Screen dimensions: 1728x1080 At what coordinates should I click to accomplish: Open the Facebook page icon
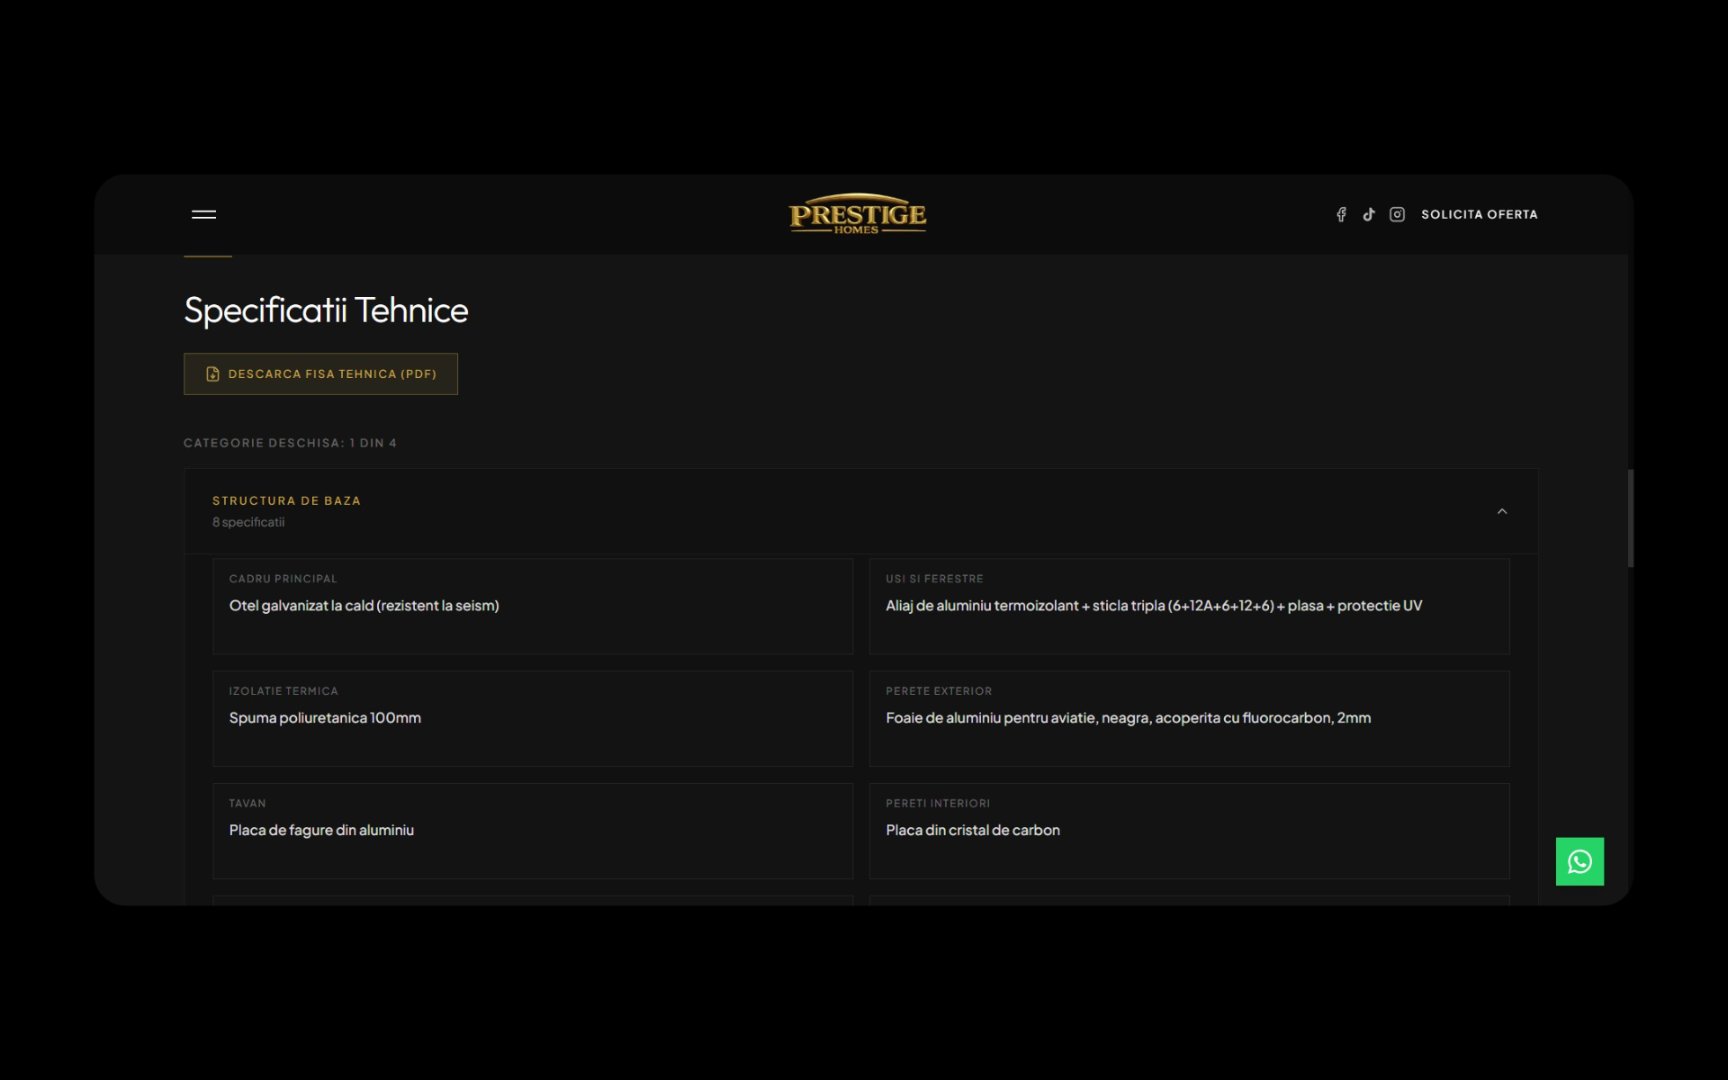point(1341,214)
